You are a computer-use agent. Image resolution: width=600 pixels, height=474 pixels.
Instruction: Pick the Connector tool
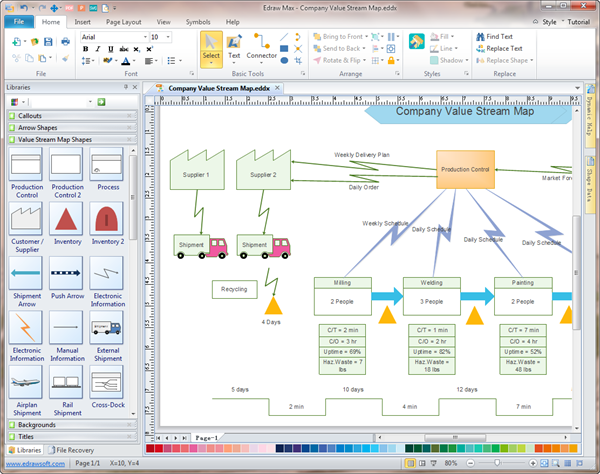coord(262,46)
